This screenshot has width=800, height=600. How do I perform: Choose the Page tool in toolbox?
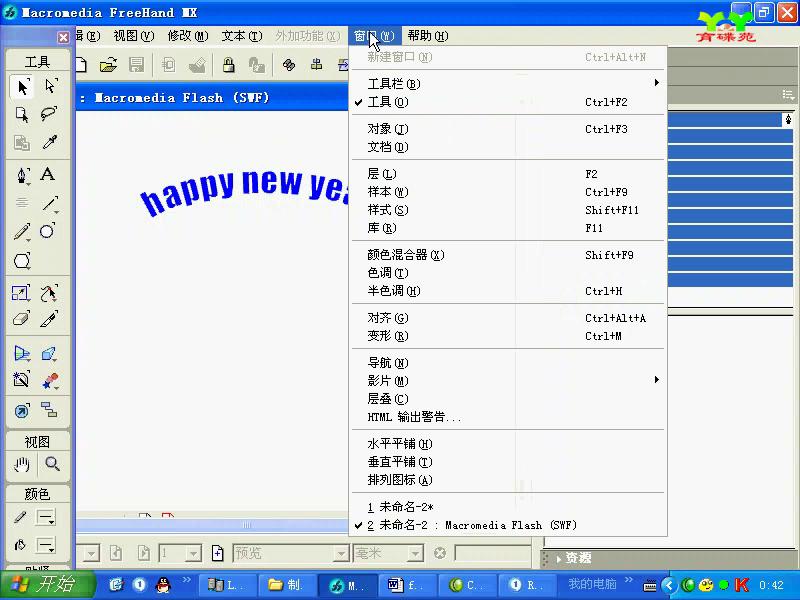click(22, 114)
